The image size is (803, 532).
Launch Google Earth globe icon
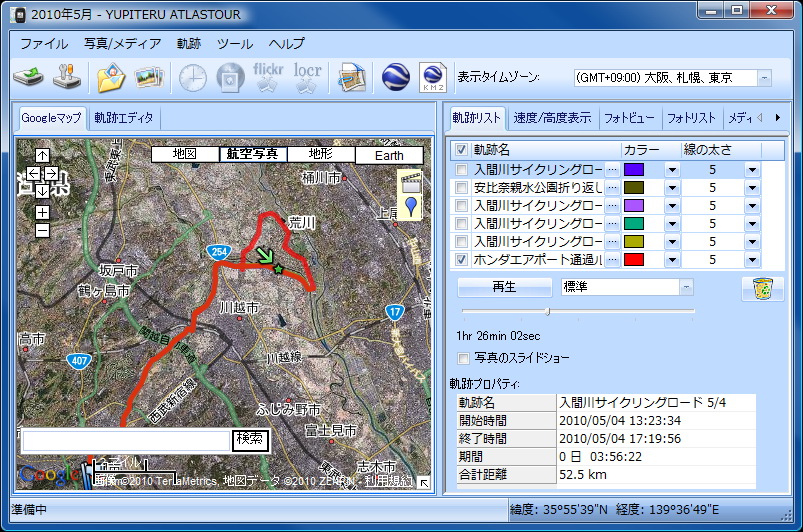pos(395,78)
